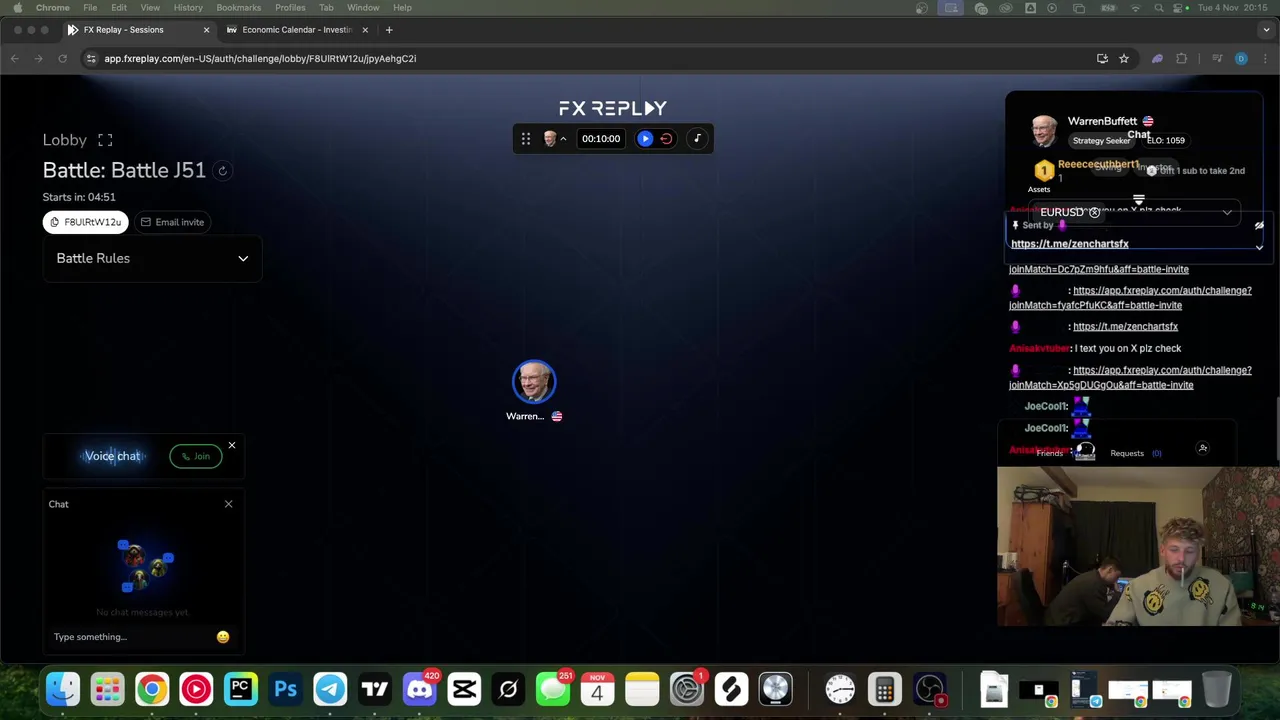Open Calculator from dock
The width and height of the screenshot is (1280, 720).
click(884, 689)
